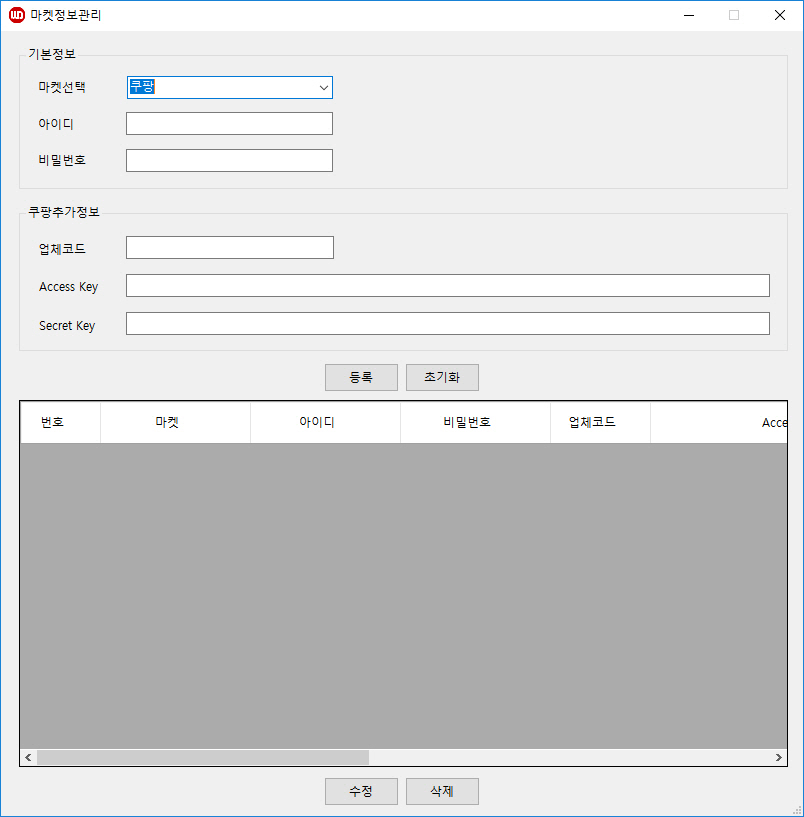This screenshot has width=804, height=817.
Task: Click the 초기화 reset button
Action: coord(442,377)
